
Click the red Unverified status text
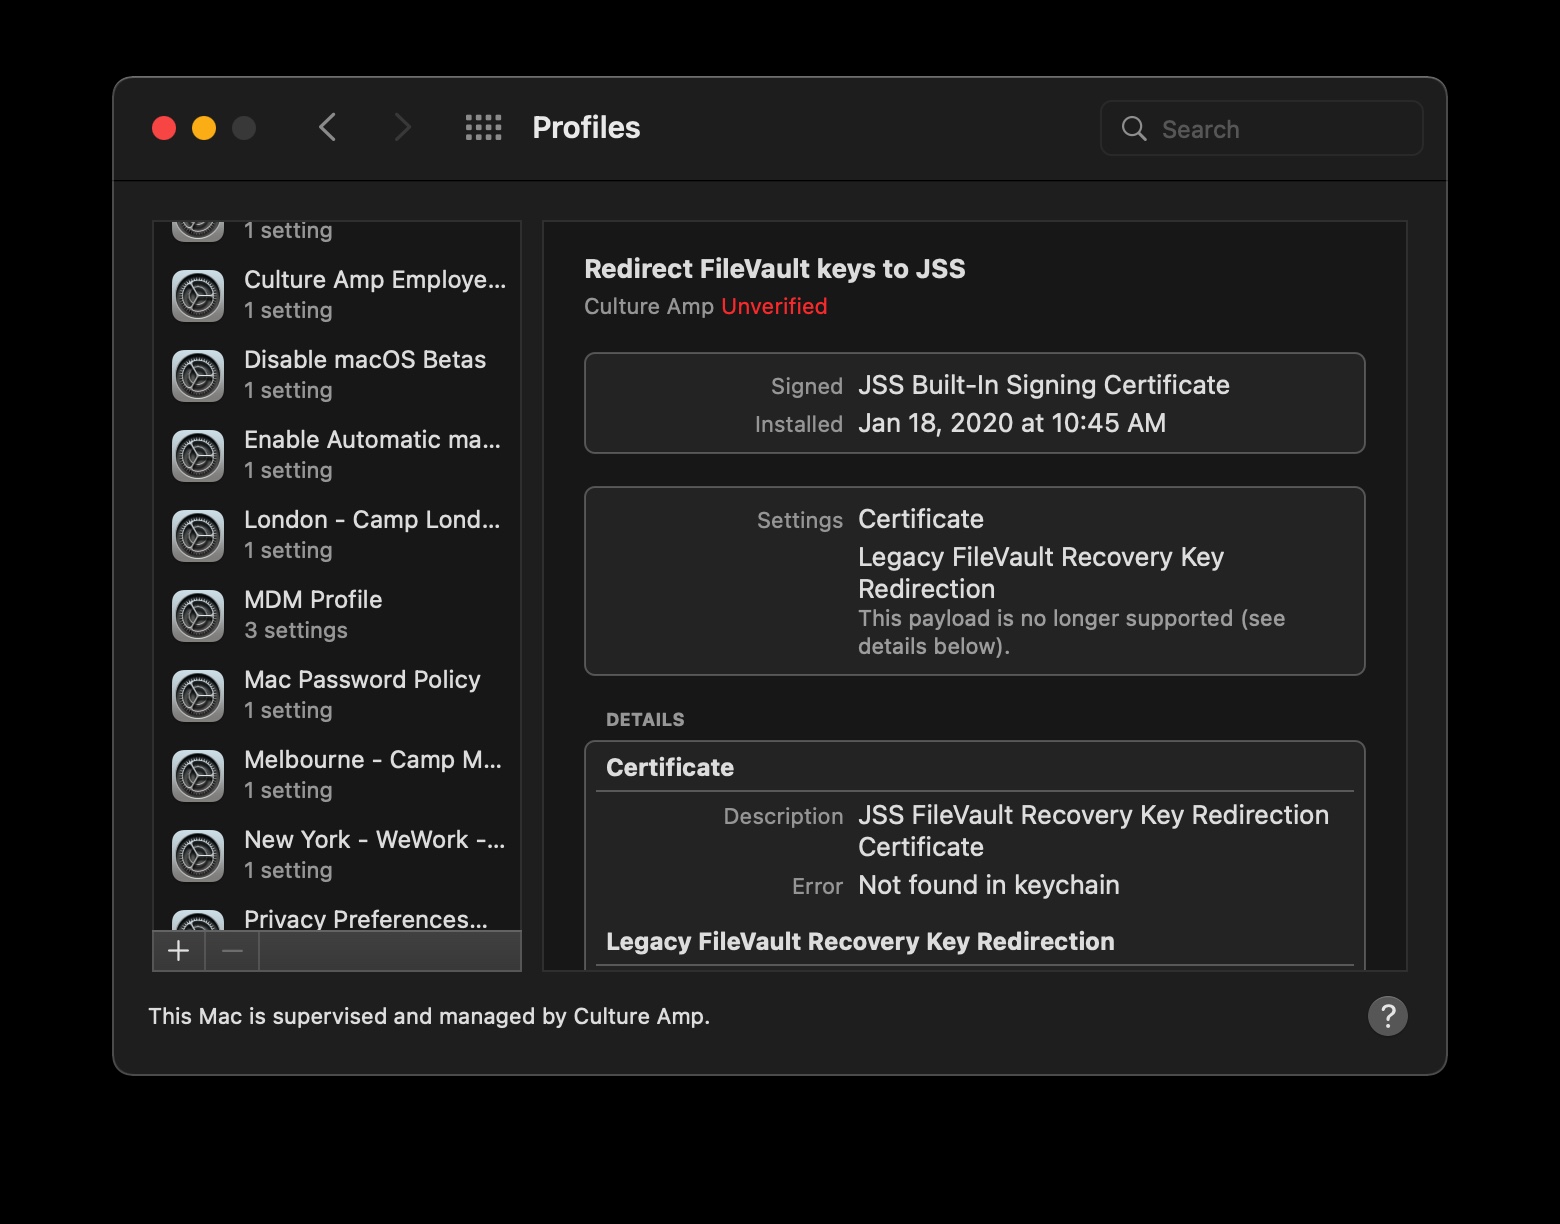point(774,306)
